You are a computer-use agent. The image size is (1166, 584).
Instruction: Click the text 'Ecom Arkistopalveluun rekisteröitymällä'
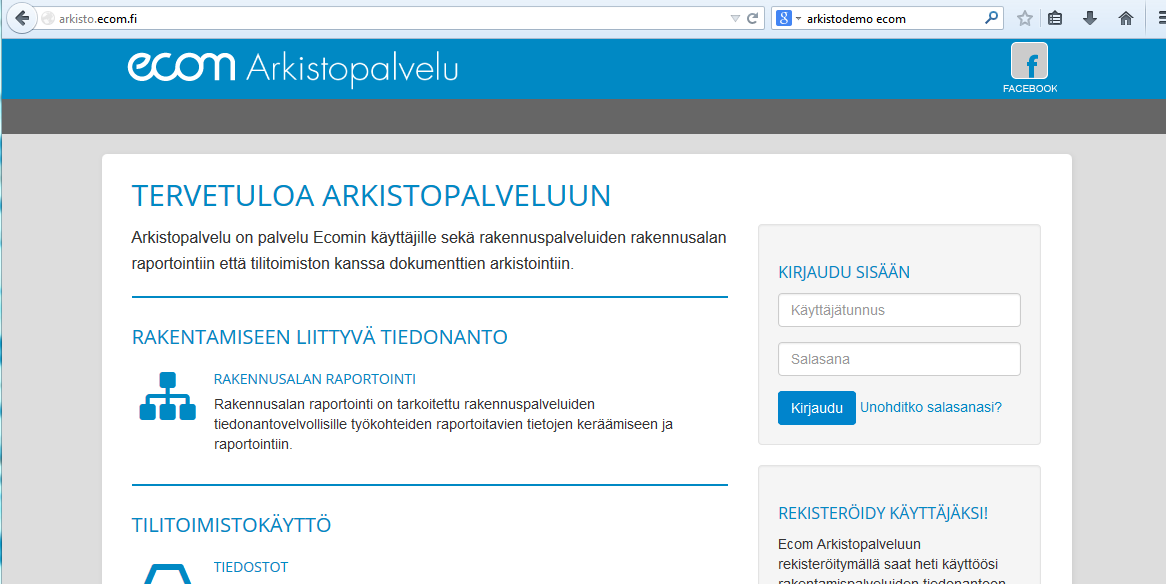888,554
